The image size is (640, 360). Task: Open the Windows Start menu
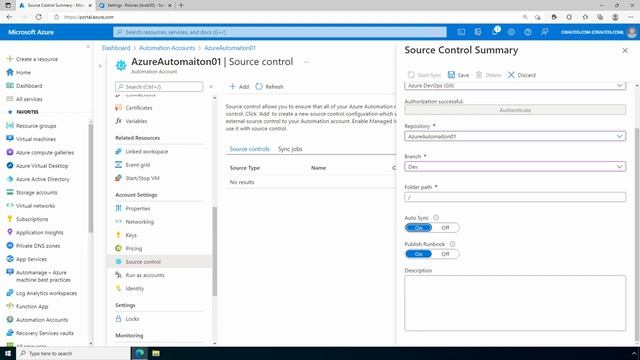click(8, 353)
